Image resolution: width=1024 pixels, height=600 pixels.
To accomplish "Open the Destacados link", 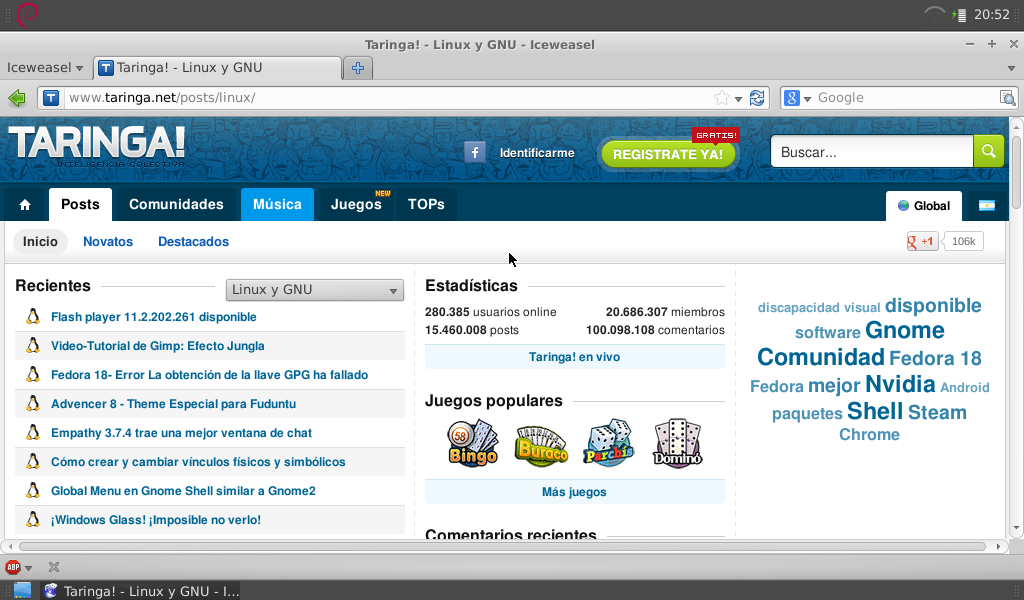I will (x=193, y=242).
